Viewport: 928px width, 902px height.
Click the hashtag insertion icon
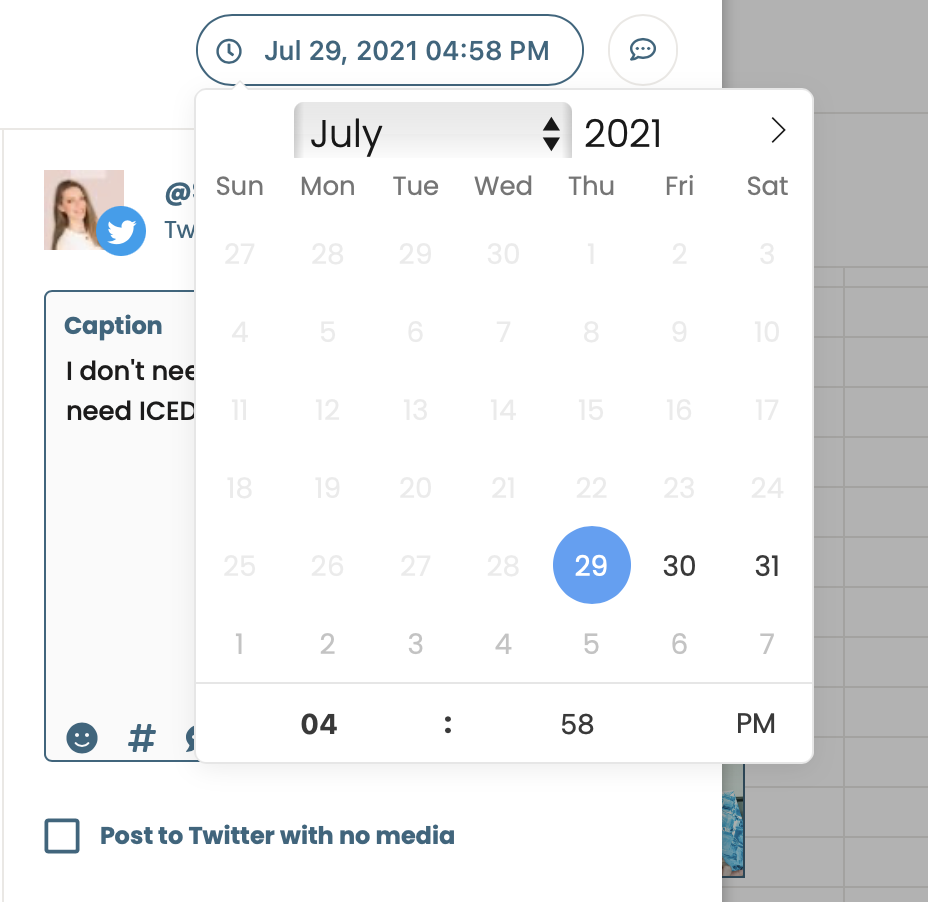[x=141, y=739]
